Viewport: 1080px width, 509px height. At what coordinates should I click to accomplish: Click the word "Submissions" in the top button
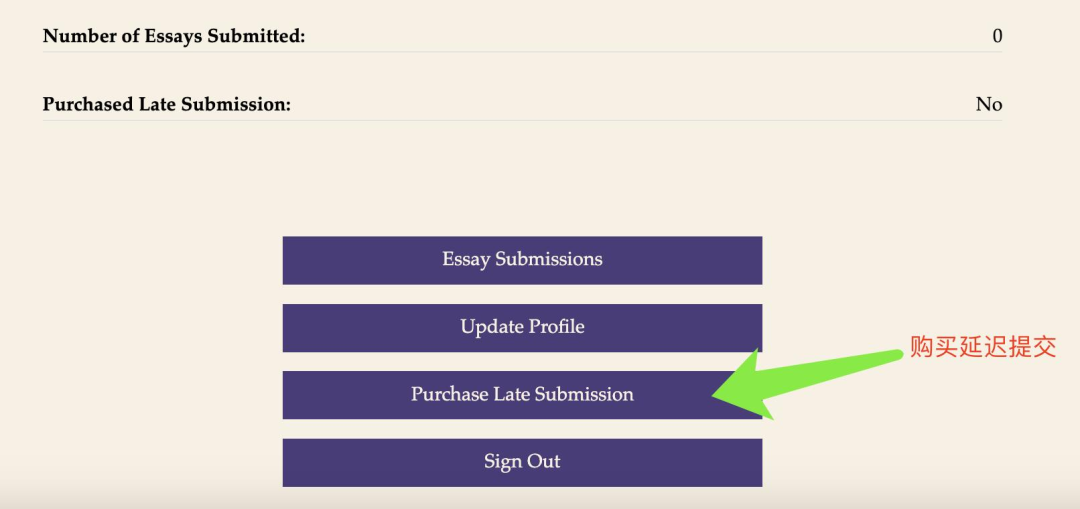point(549,259)
